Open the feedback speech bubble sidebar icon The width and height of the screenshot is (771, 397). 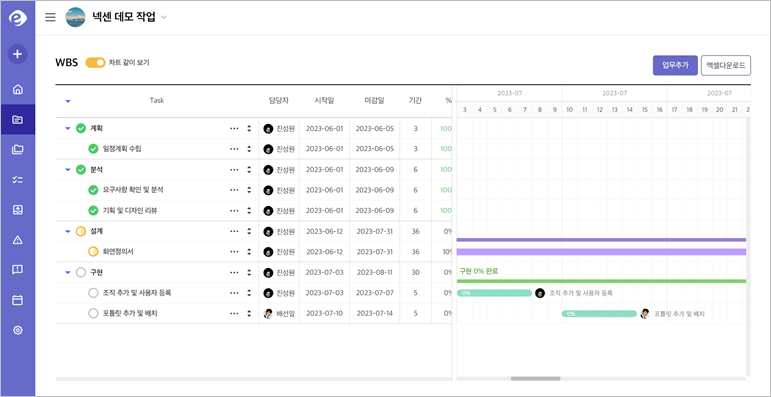(18, 270)
